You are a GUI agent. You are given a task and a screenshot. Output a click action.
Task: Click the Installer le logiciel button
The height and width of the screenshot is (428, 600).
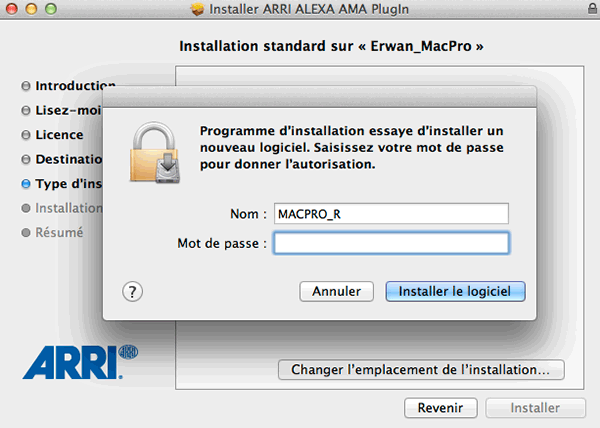click(455, 291)
